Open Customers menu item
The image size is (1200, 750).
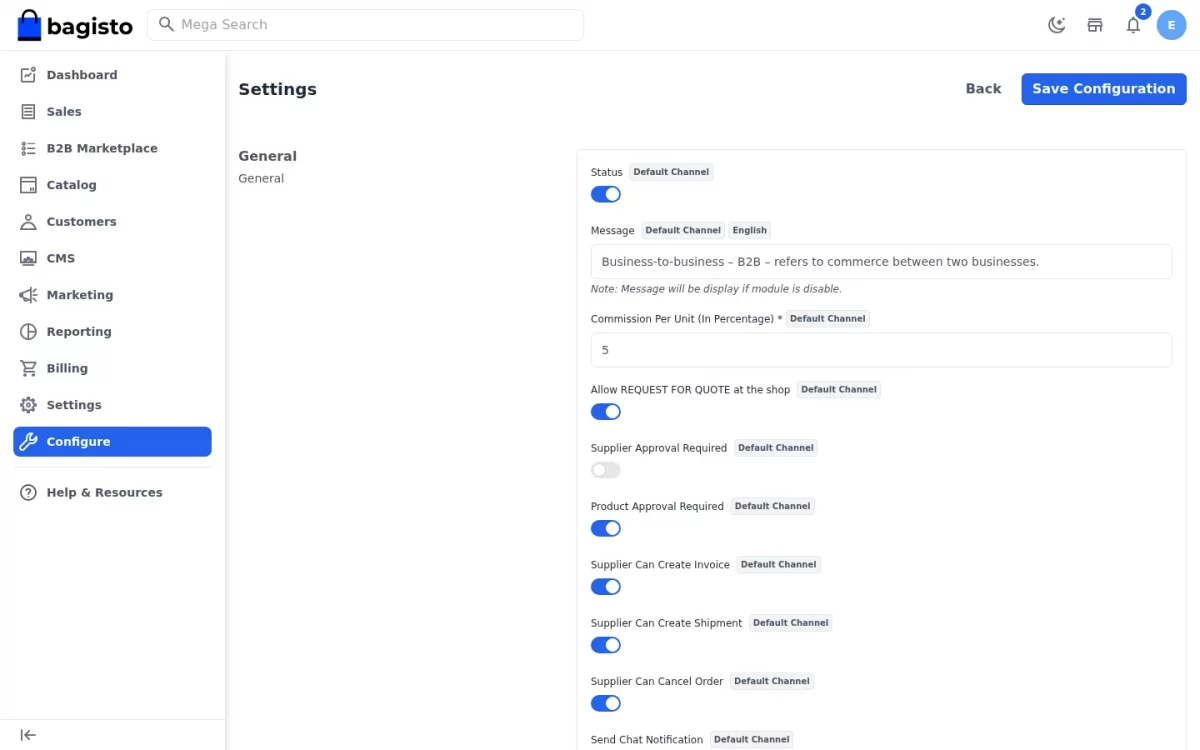112,222
